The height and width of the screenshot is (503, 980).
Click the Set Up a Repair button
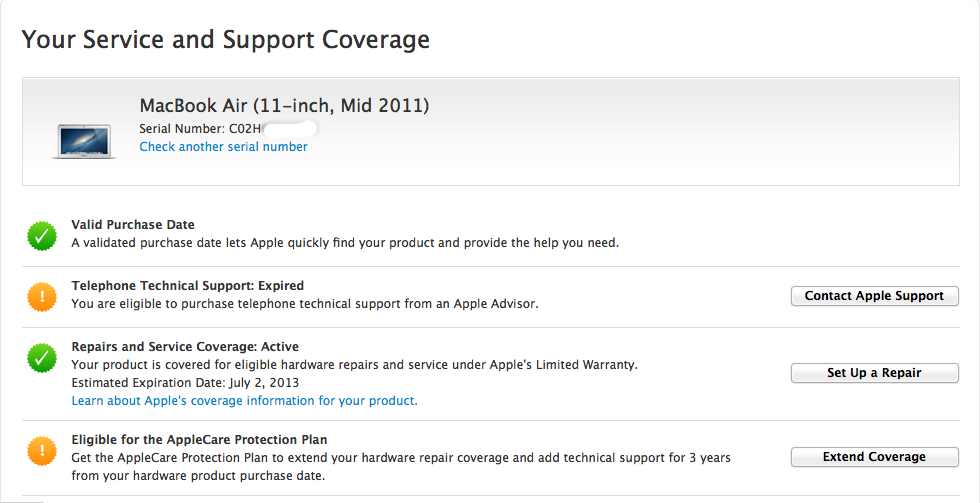point(874,373)
